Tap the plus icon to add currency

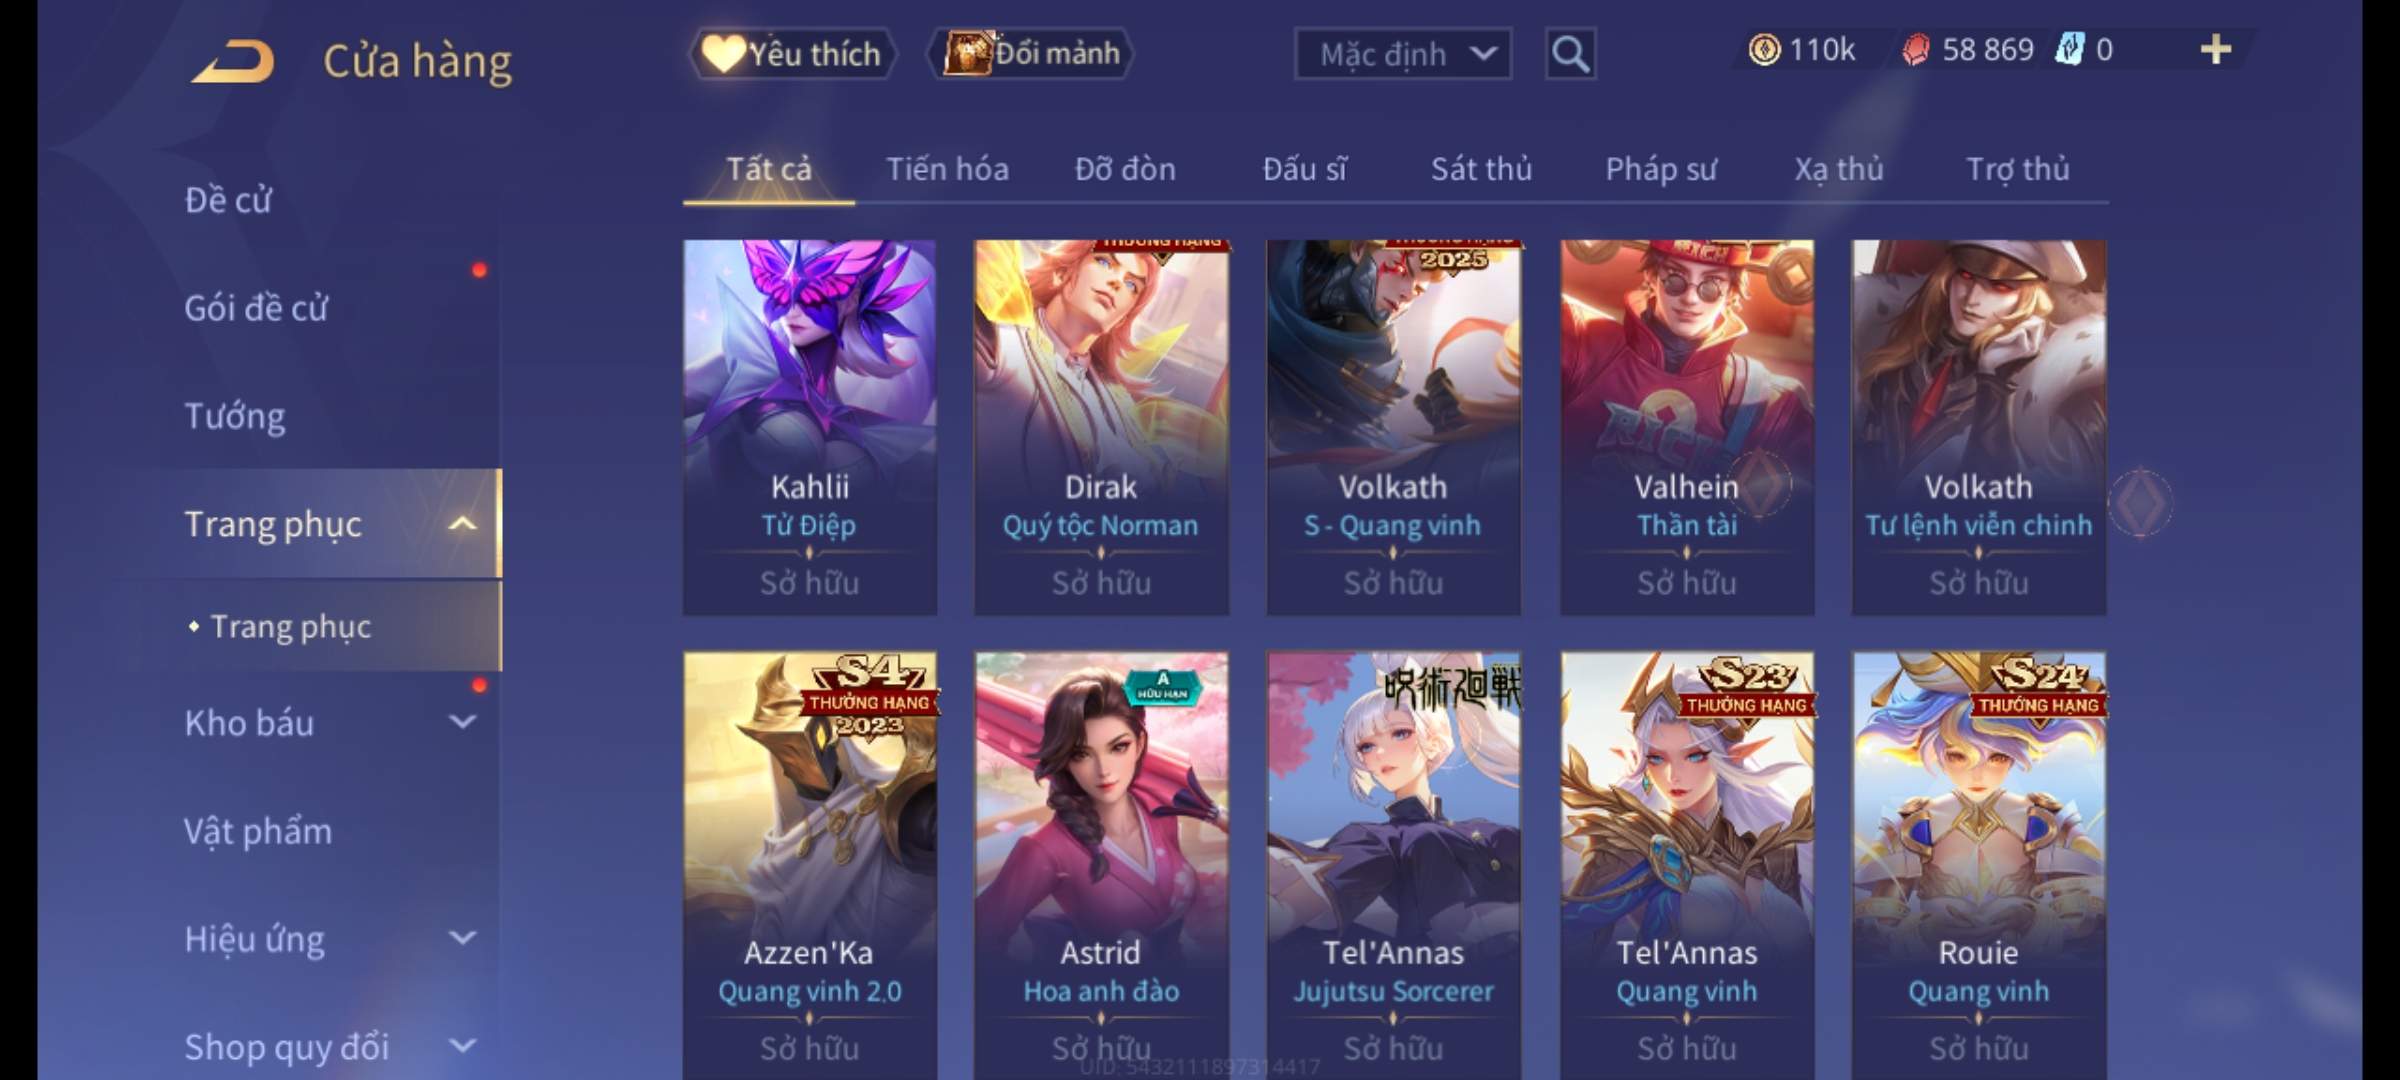click(x=2216, y=49)
